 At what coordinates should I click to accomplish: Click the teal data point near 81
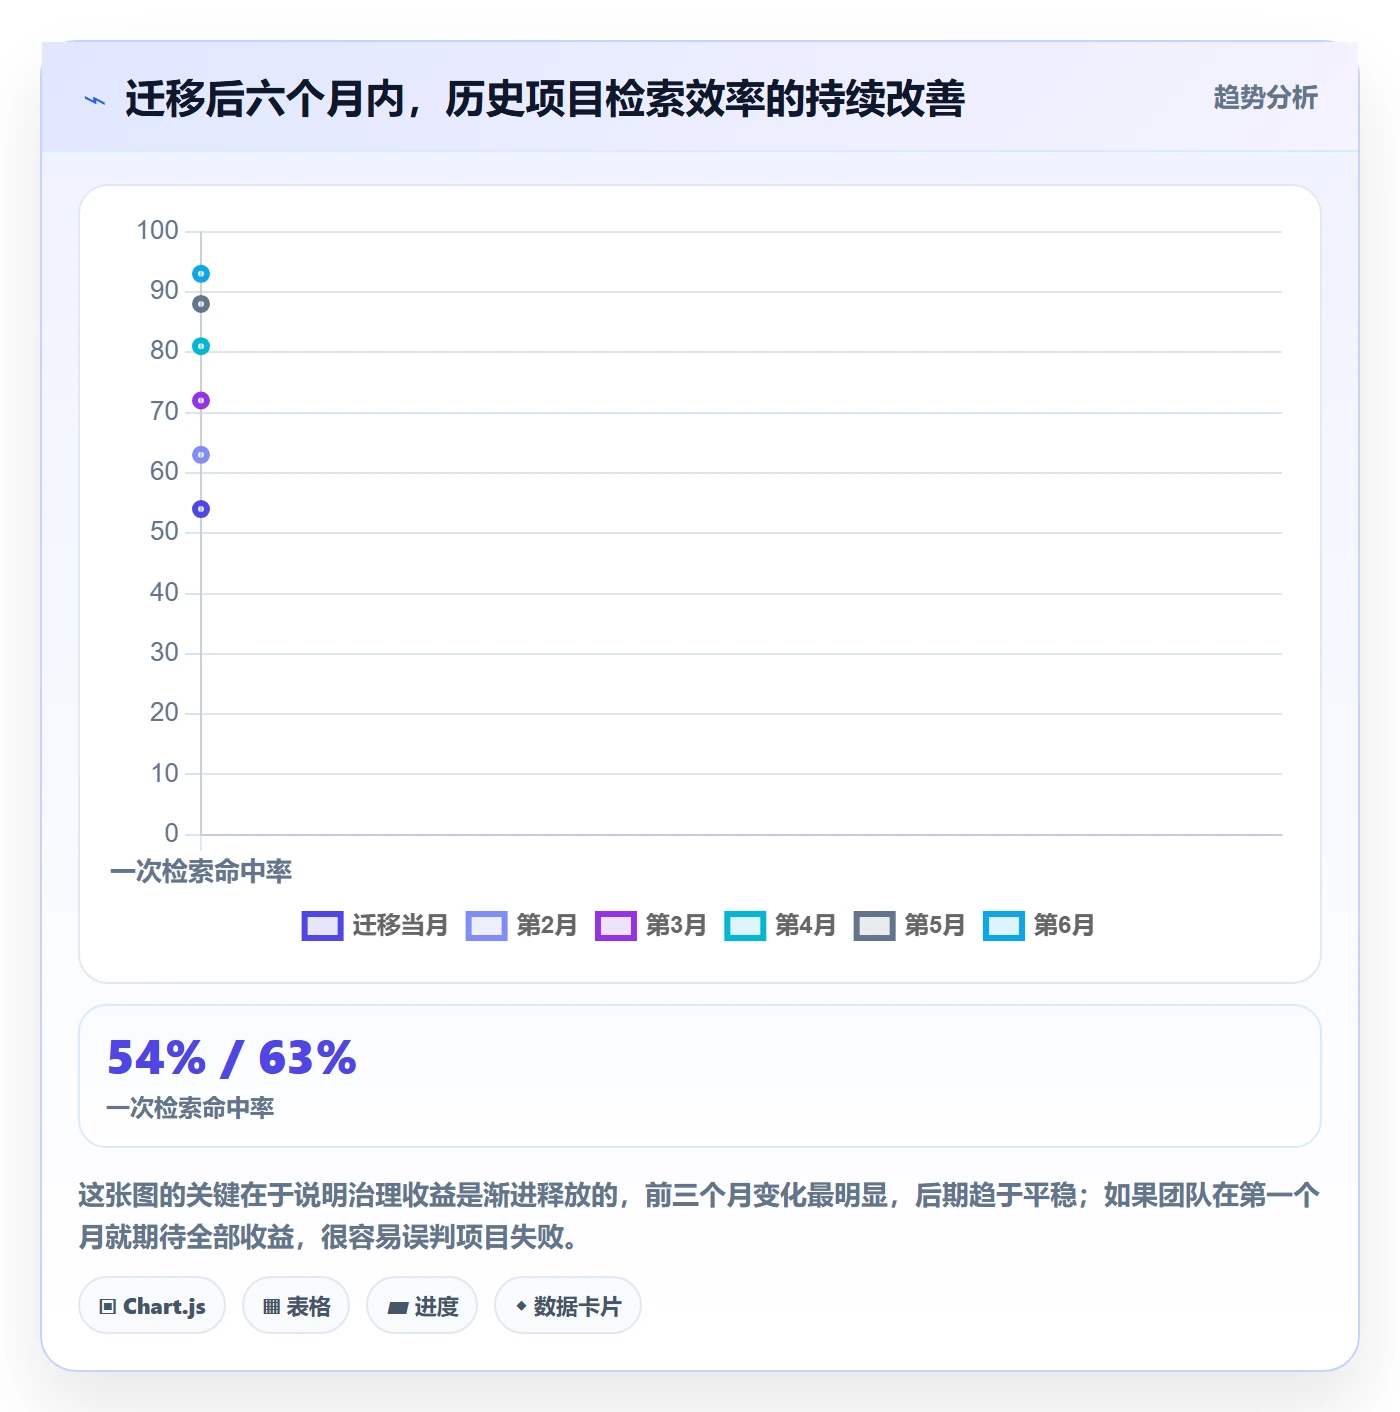(201, 346)
